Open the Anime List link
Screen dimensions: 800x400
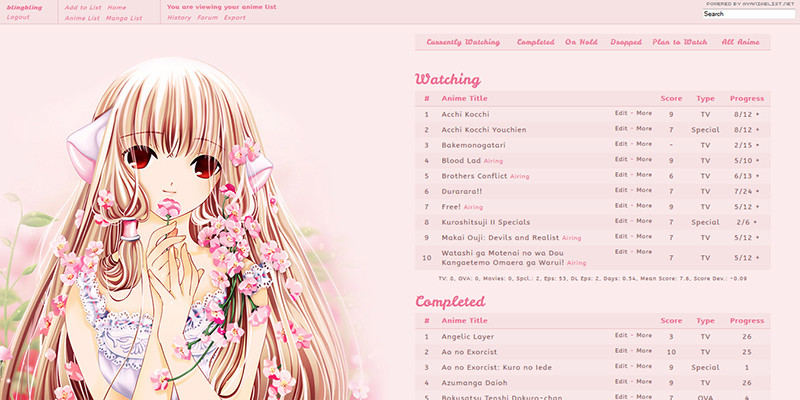[82, 18]
